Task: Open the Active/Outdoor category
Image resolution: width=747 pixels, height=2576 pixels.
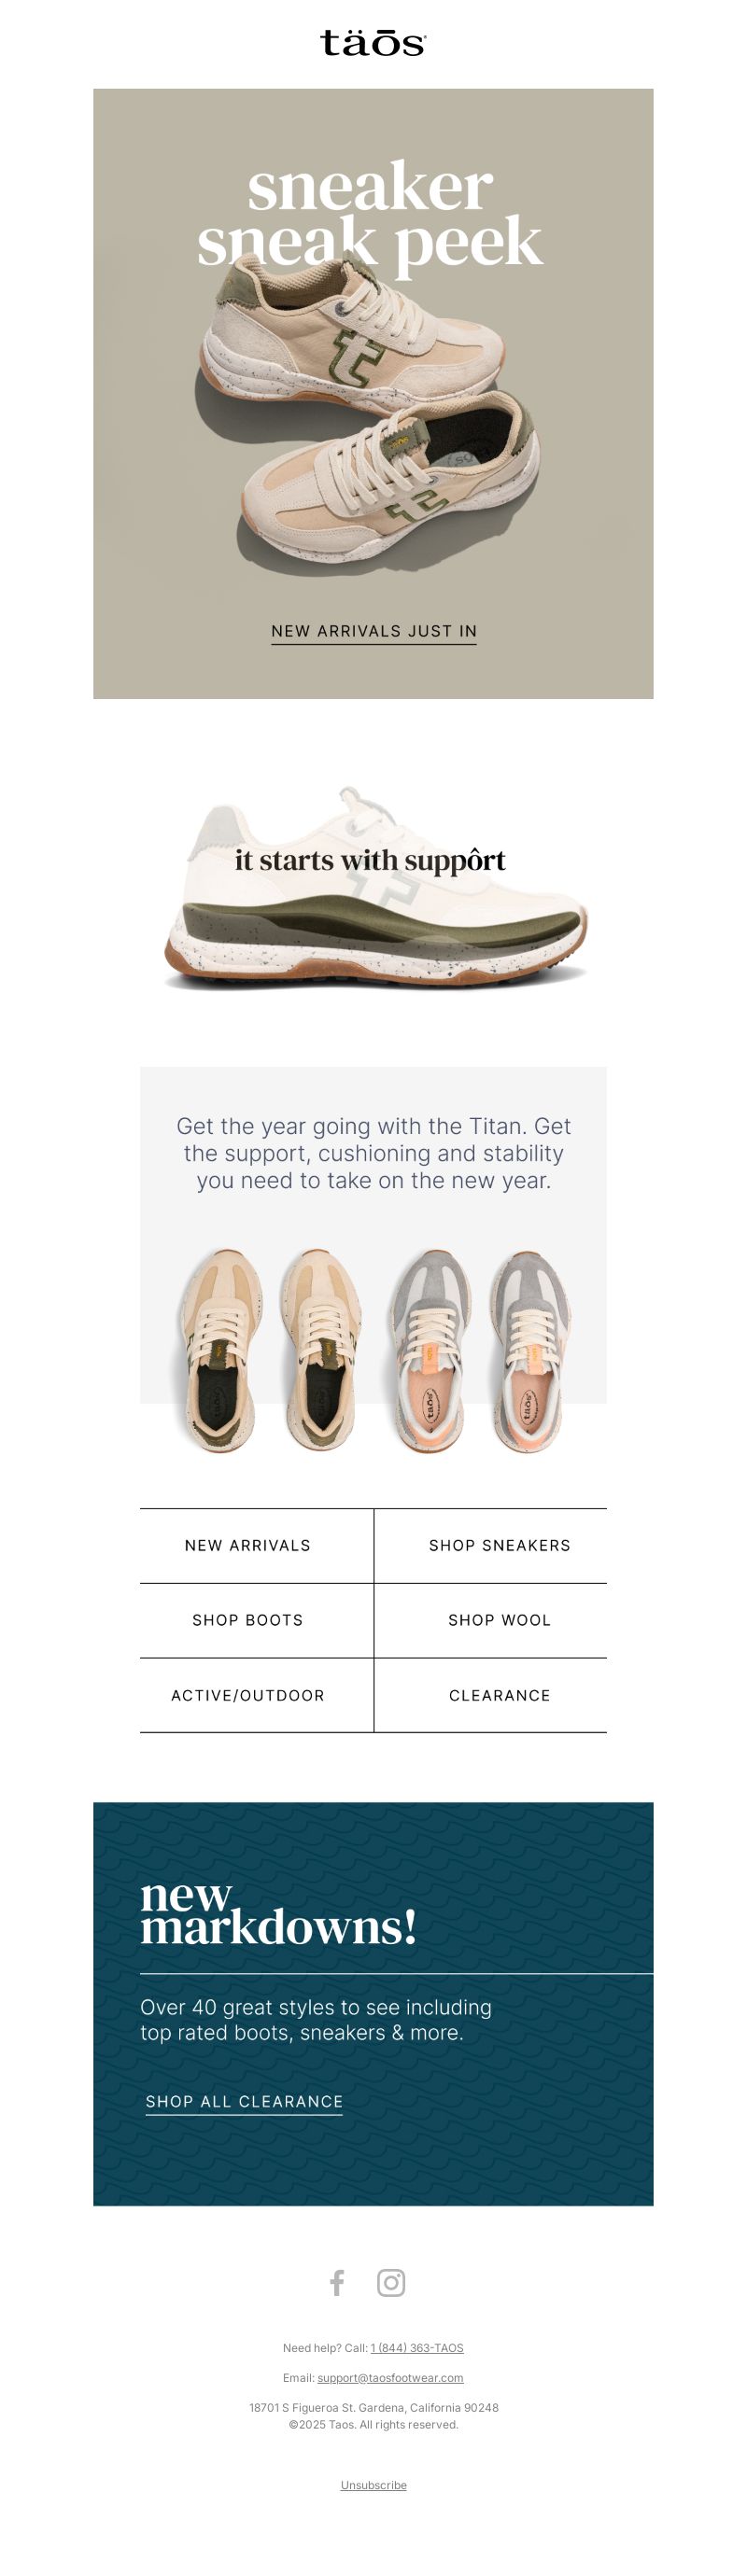Action: (x=248, y=1695)
